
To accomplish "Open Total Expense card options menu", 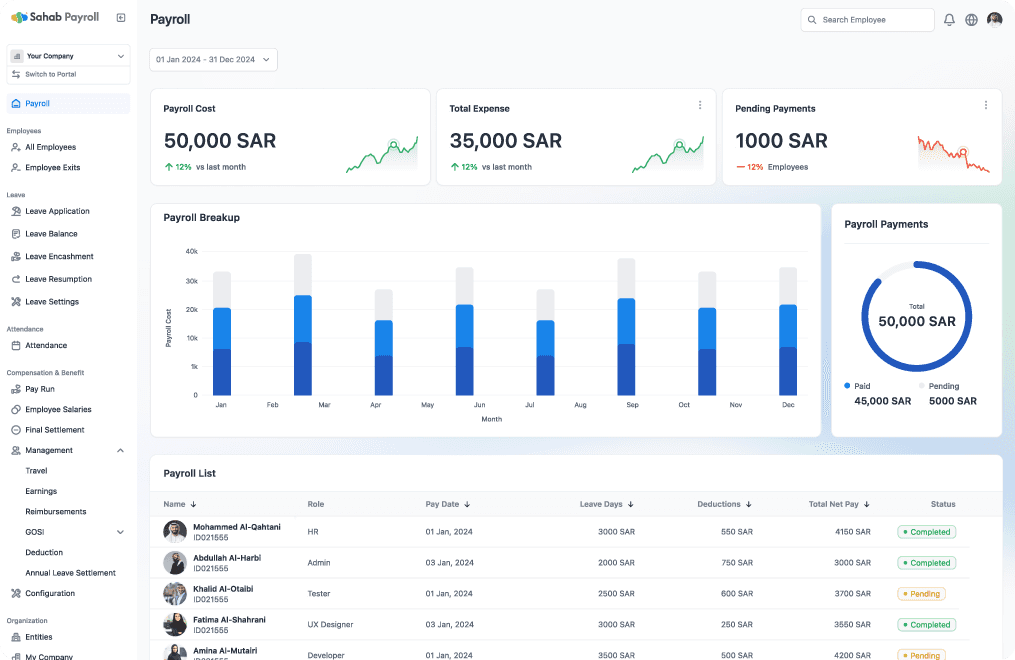I will (700, 105).
